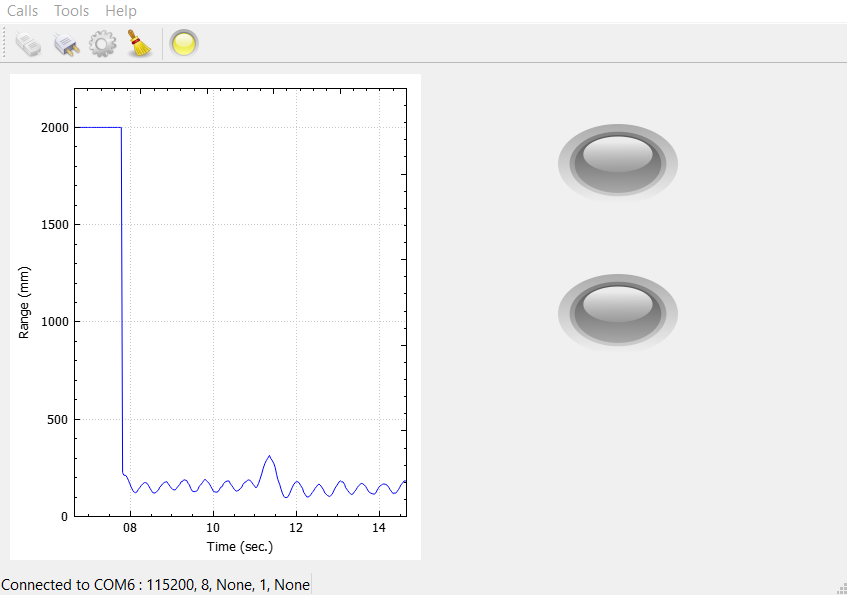This screenshot has height=595, width=847.
Task: Click the 500 tick label on range axis
Action: coord(59,419)
